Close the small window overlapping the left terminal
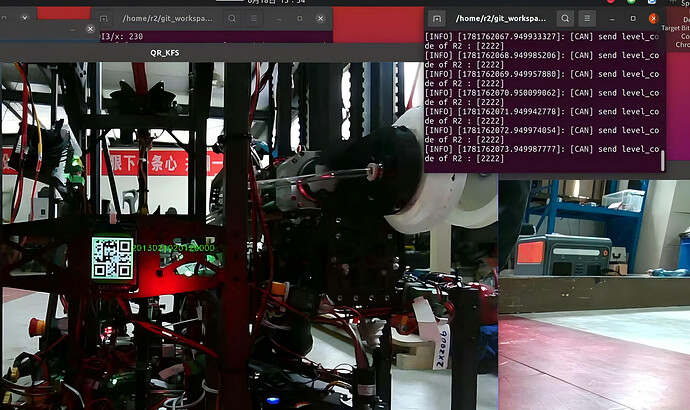The width and height of the screenshot is (690, 410). 90,29
